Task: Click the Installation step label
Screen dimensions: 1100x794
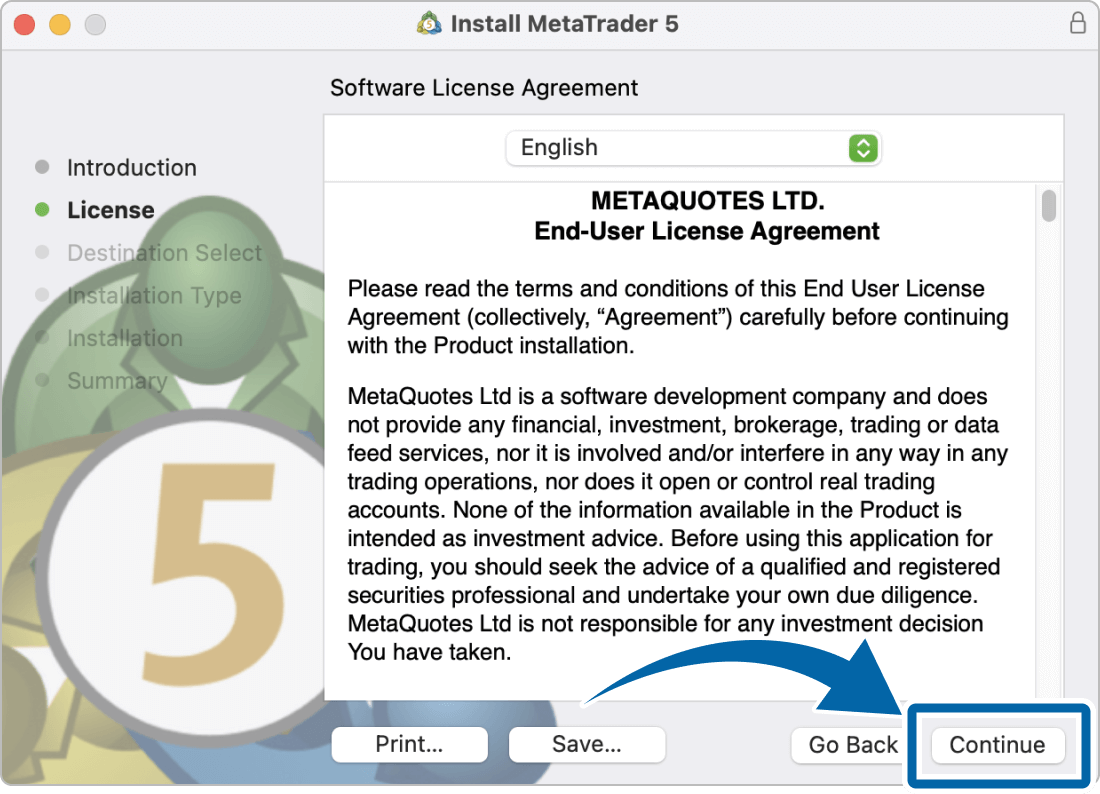Action: click(x=125, y=338)
